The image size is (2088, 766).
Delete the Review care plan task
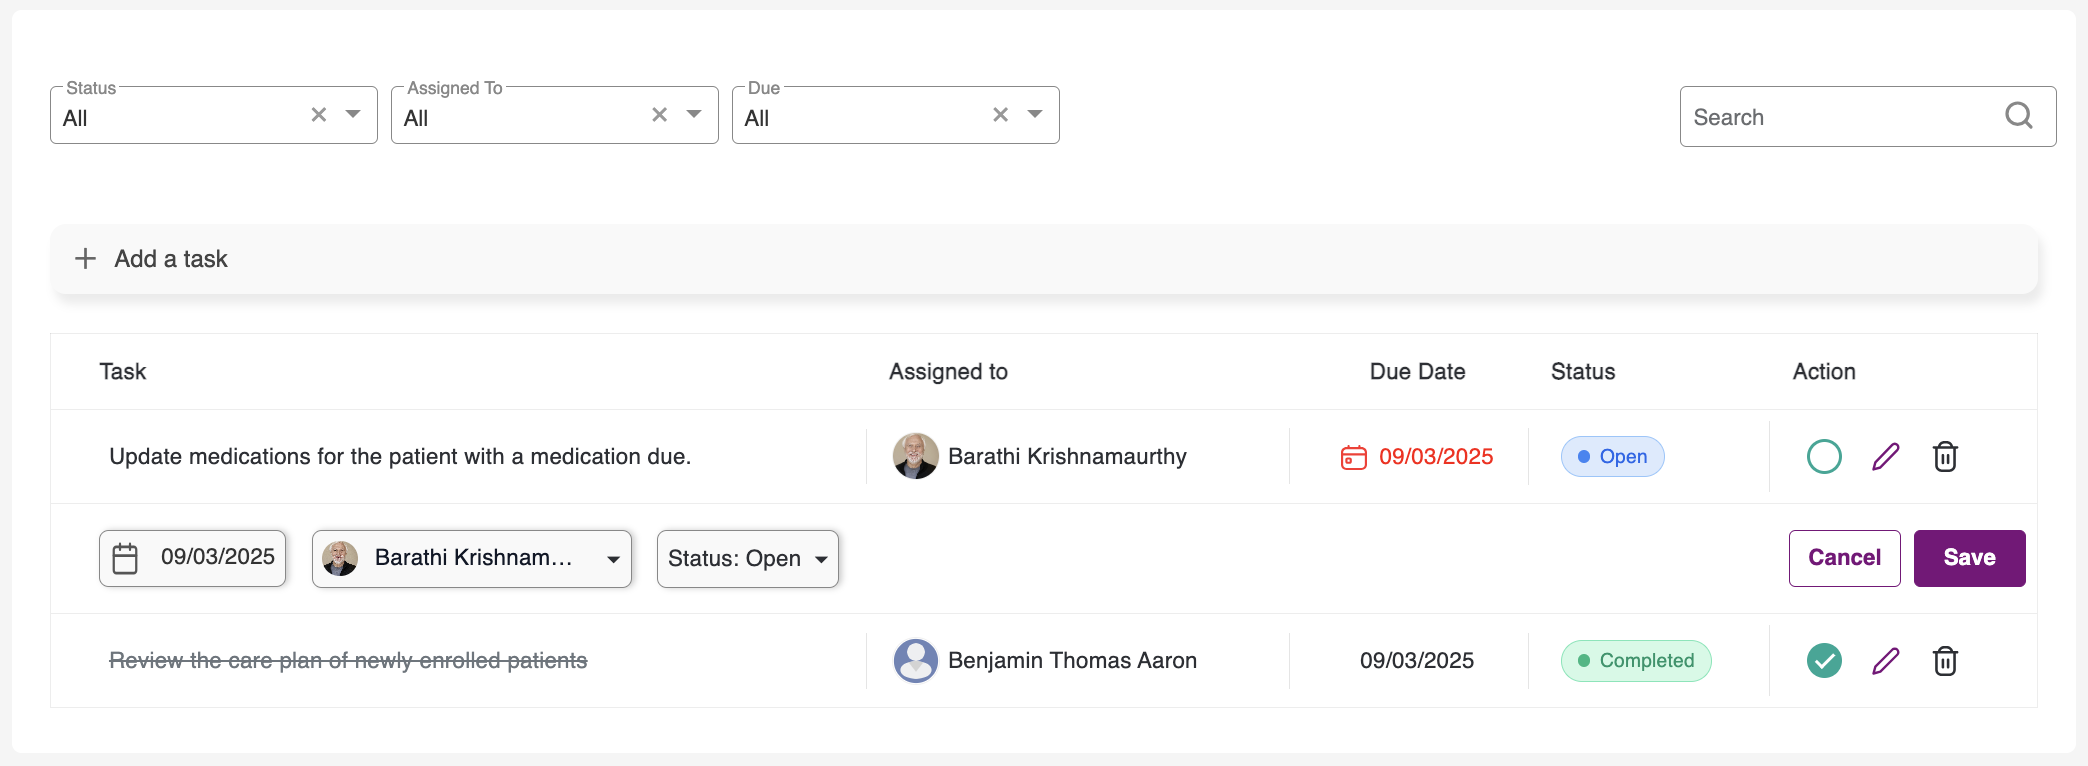tap(1945, 661)
